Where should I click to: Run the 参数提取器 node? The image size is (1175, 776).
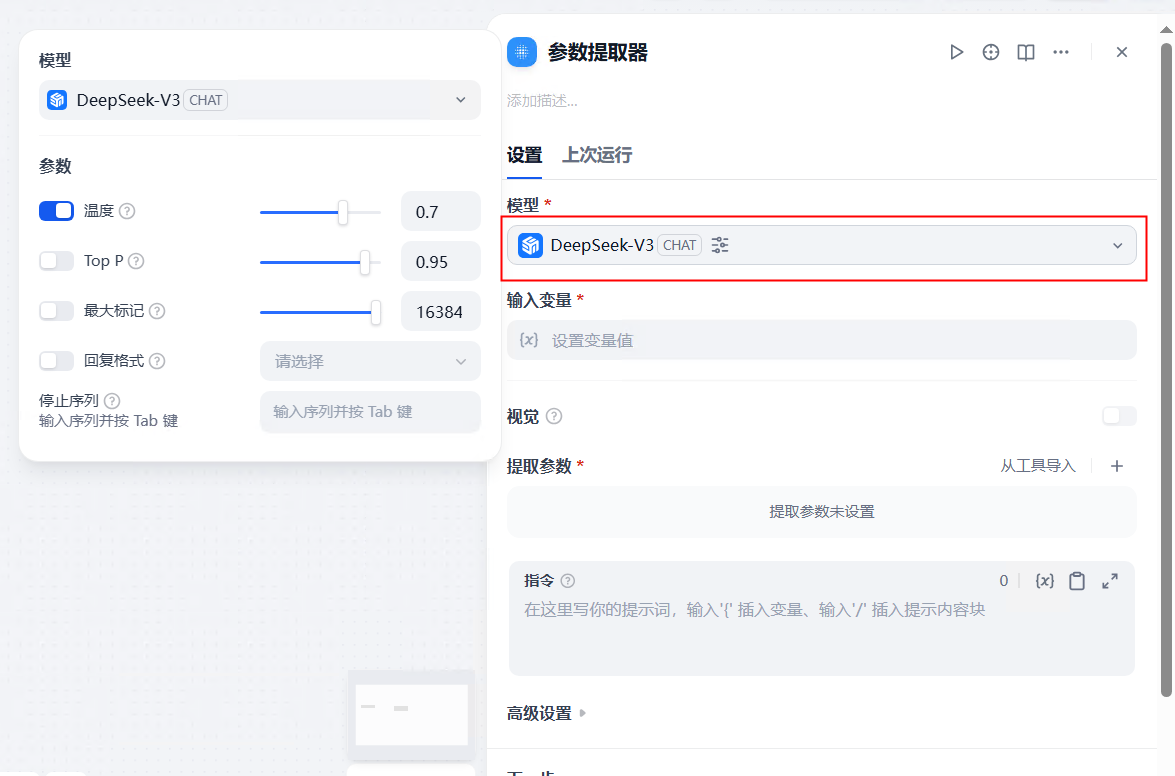pyautogui.click(x=956, y=51)
